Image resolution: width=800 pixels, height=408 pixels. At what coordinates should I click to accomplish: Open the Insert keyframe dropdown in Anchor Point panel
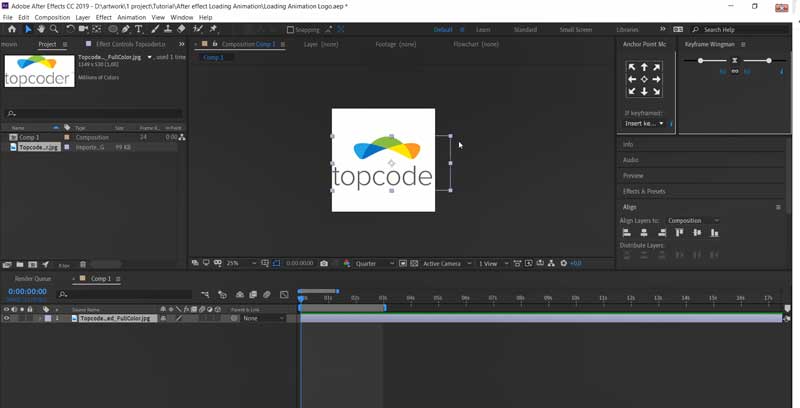coord(644,124)
